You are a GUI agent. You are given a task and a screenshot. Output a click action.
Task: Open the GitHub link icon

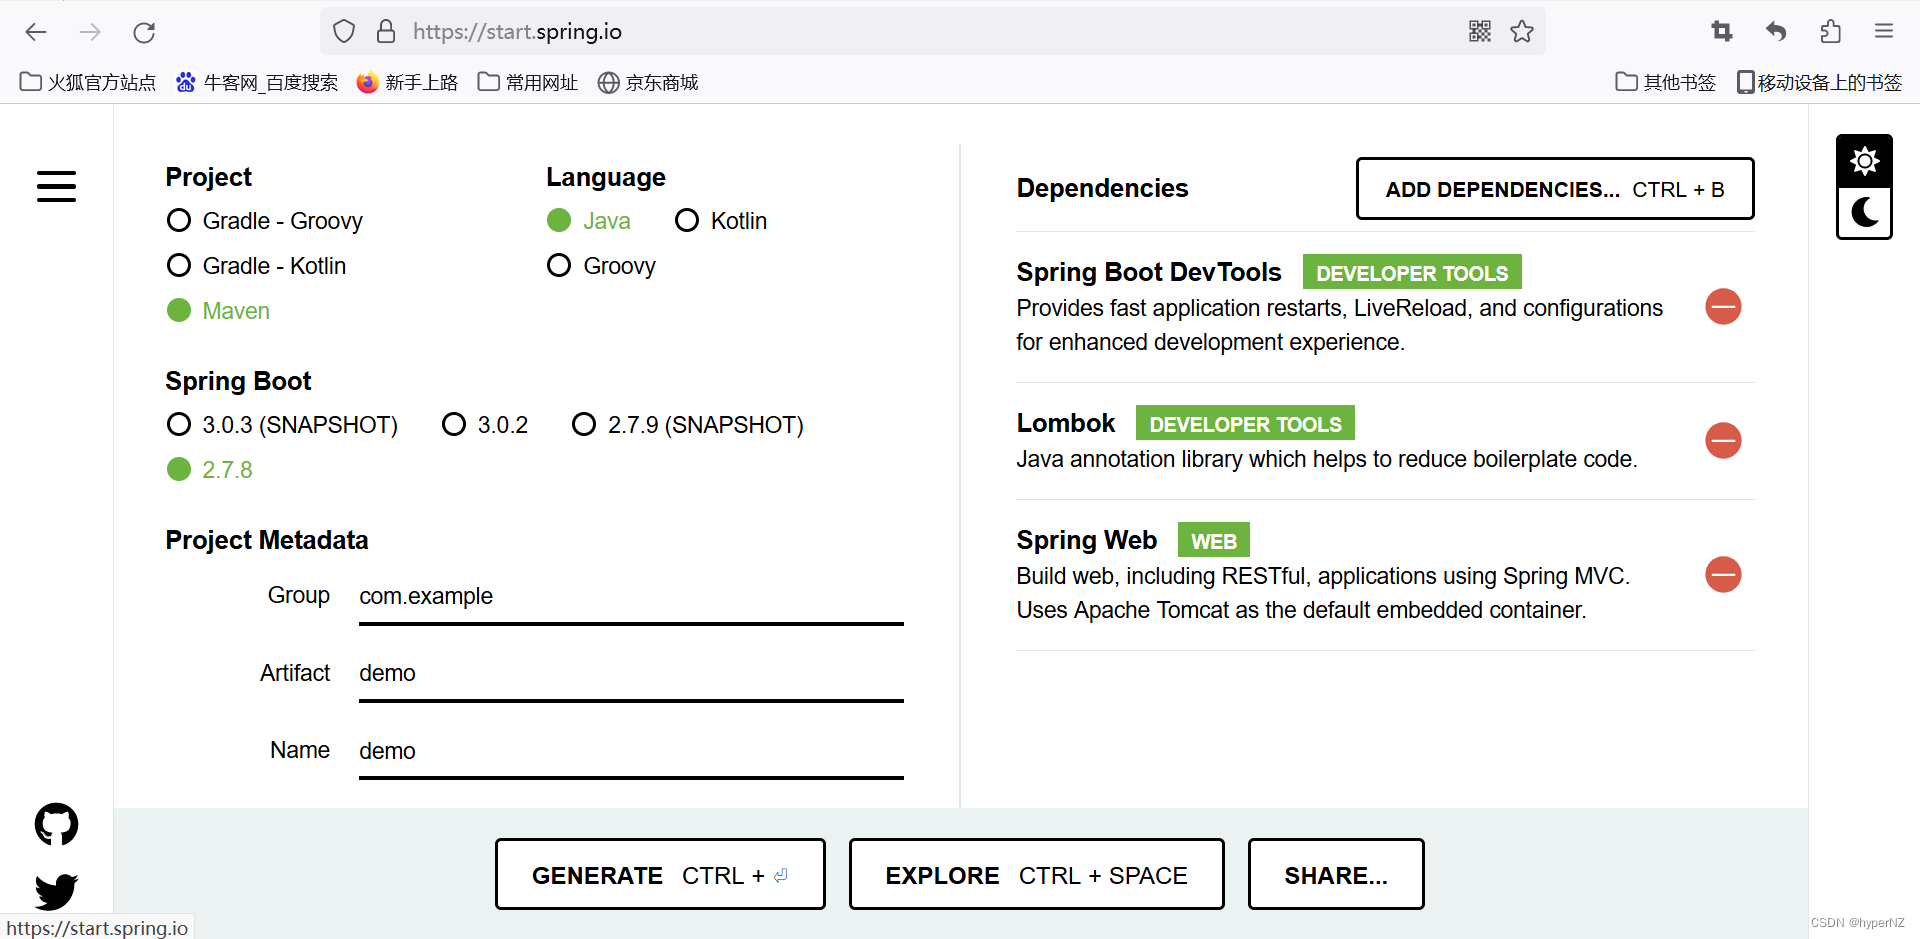(56, 824)
